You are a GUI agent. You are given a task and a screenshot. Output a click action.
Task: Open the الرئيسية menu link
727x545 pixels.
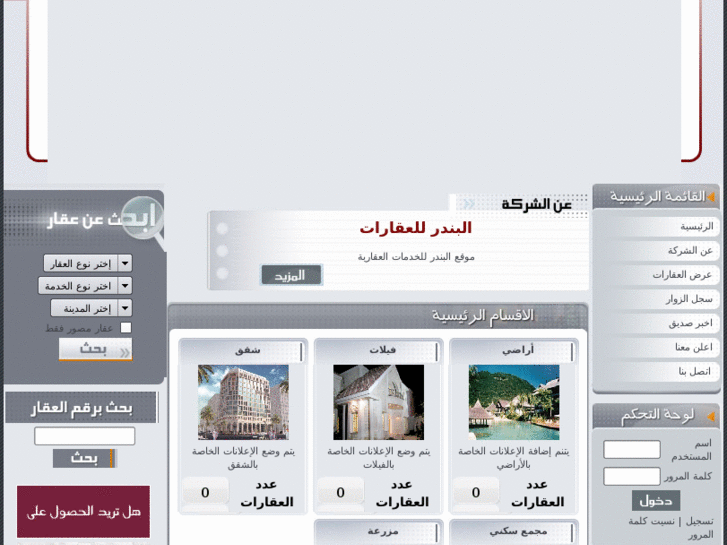point(696,226)
